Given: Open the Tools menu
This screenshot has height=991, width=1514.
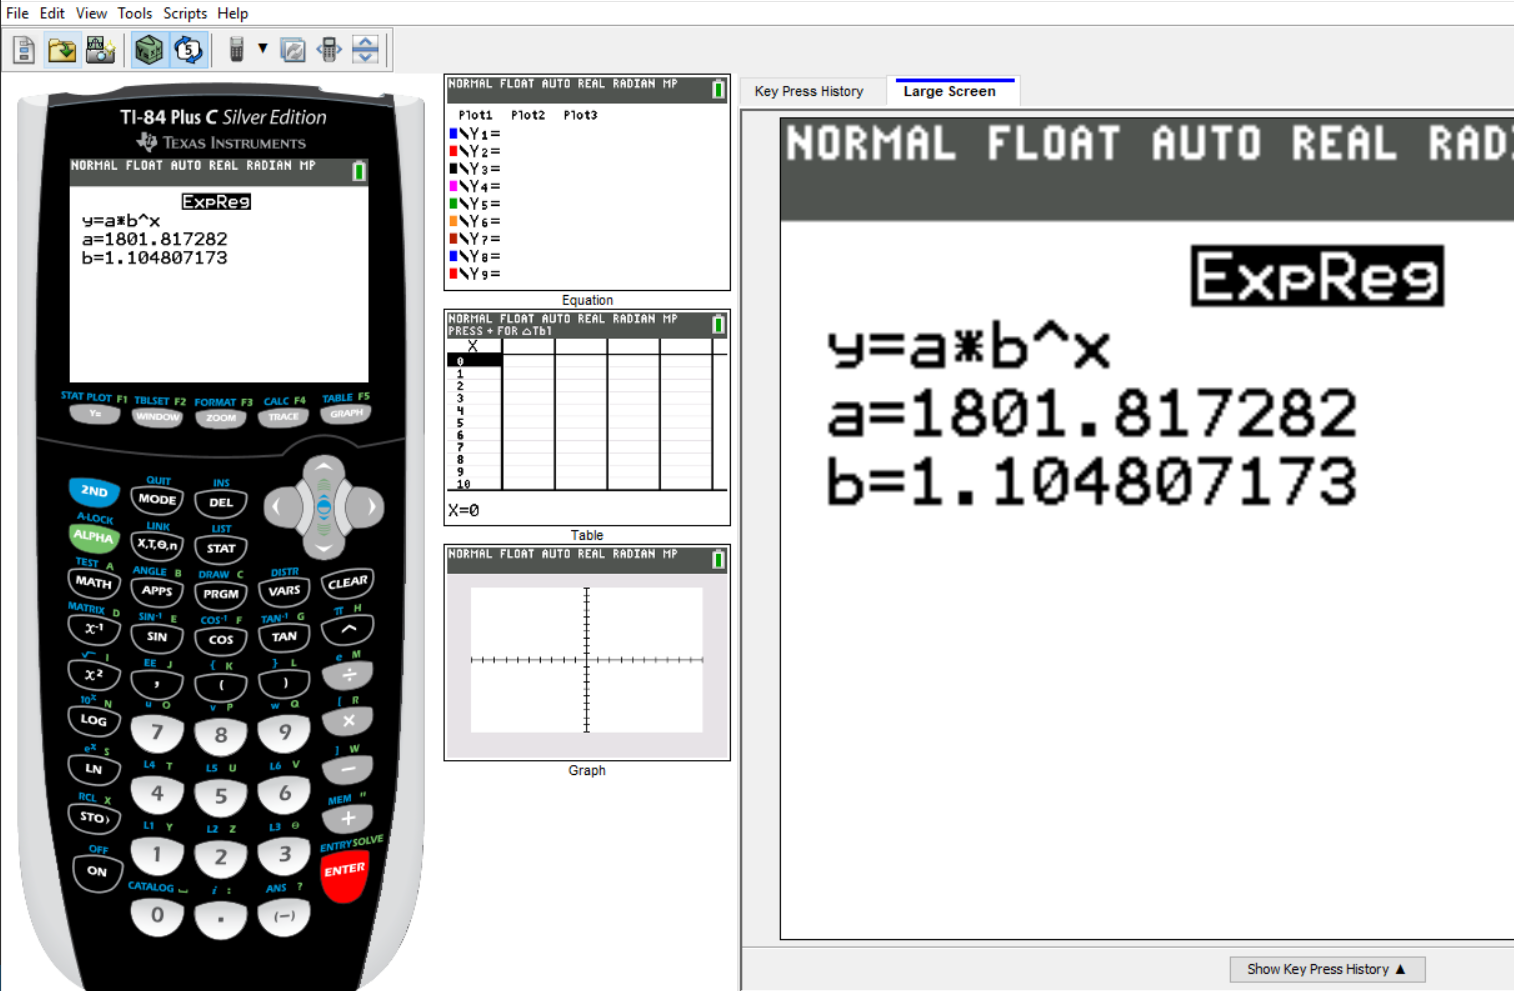Looking at the screenshot, I should [134, 13].
